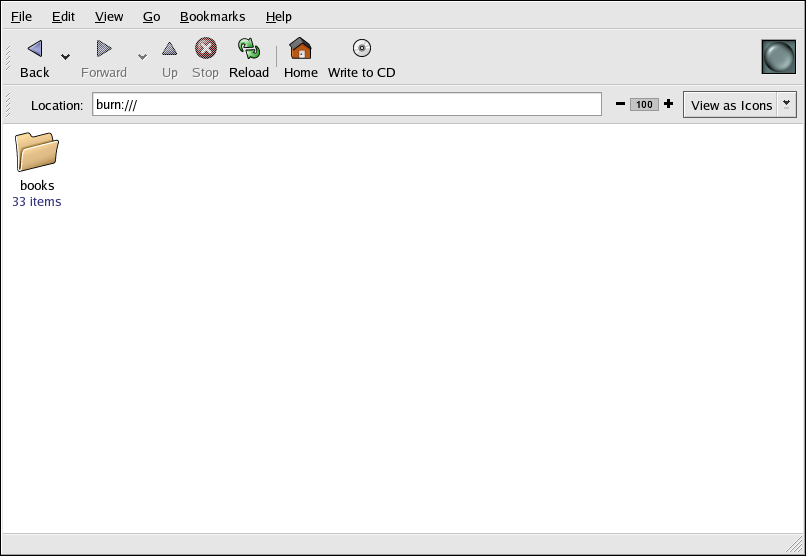Expand the Back history dropdown arrow

[66, 57]
